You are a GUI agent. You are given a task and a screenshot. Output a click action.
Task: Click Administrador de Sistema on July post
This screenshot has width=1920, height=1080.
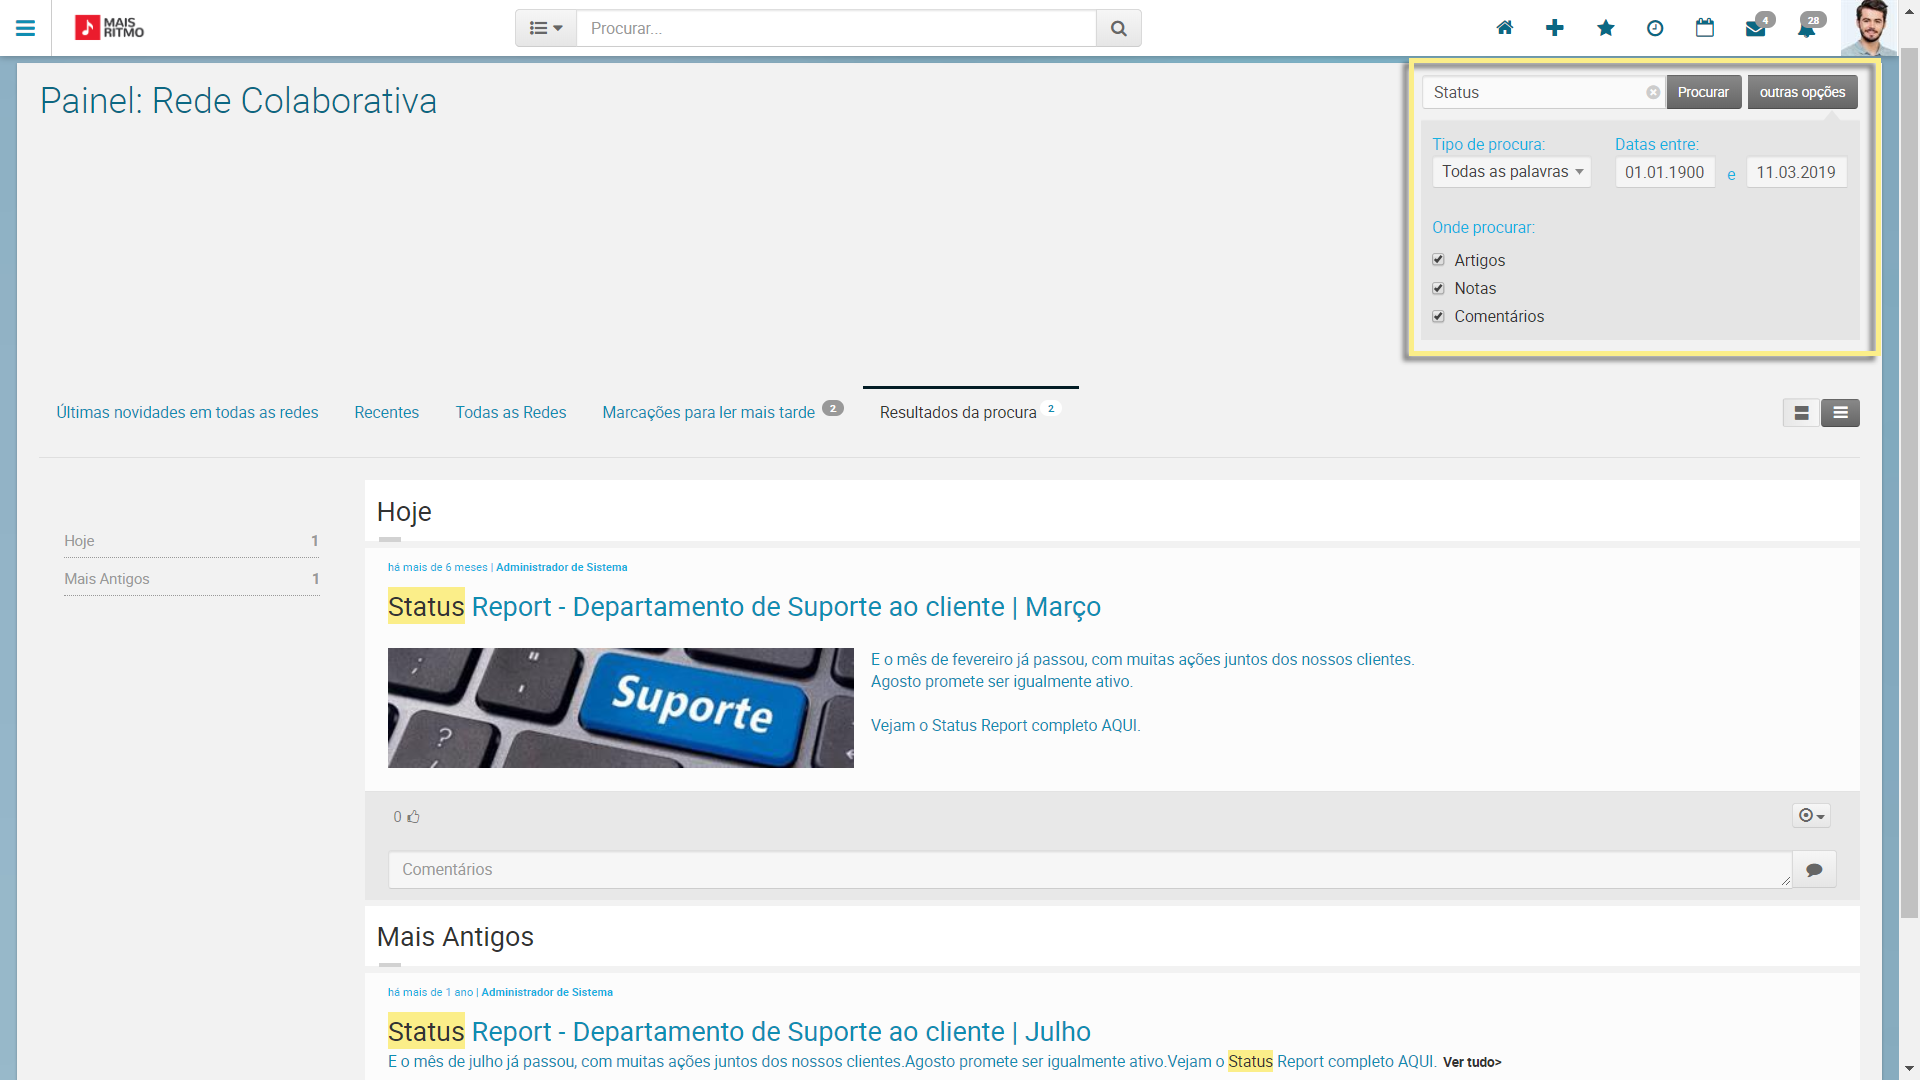[x=547, y=992]
